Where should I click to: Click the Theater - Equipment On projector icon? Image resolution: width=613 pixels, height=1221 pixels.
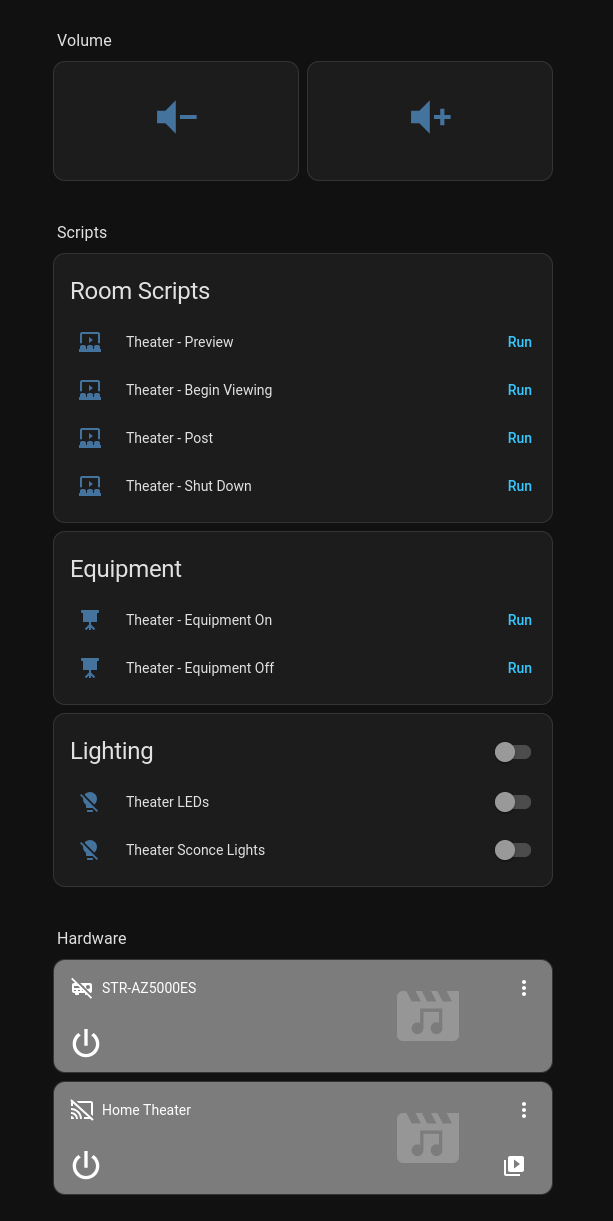tap(90, 620)
